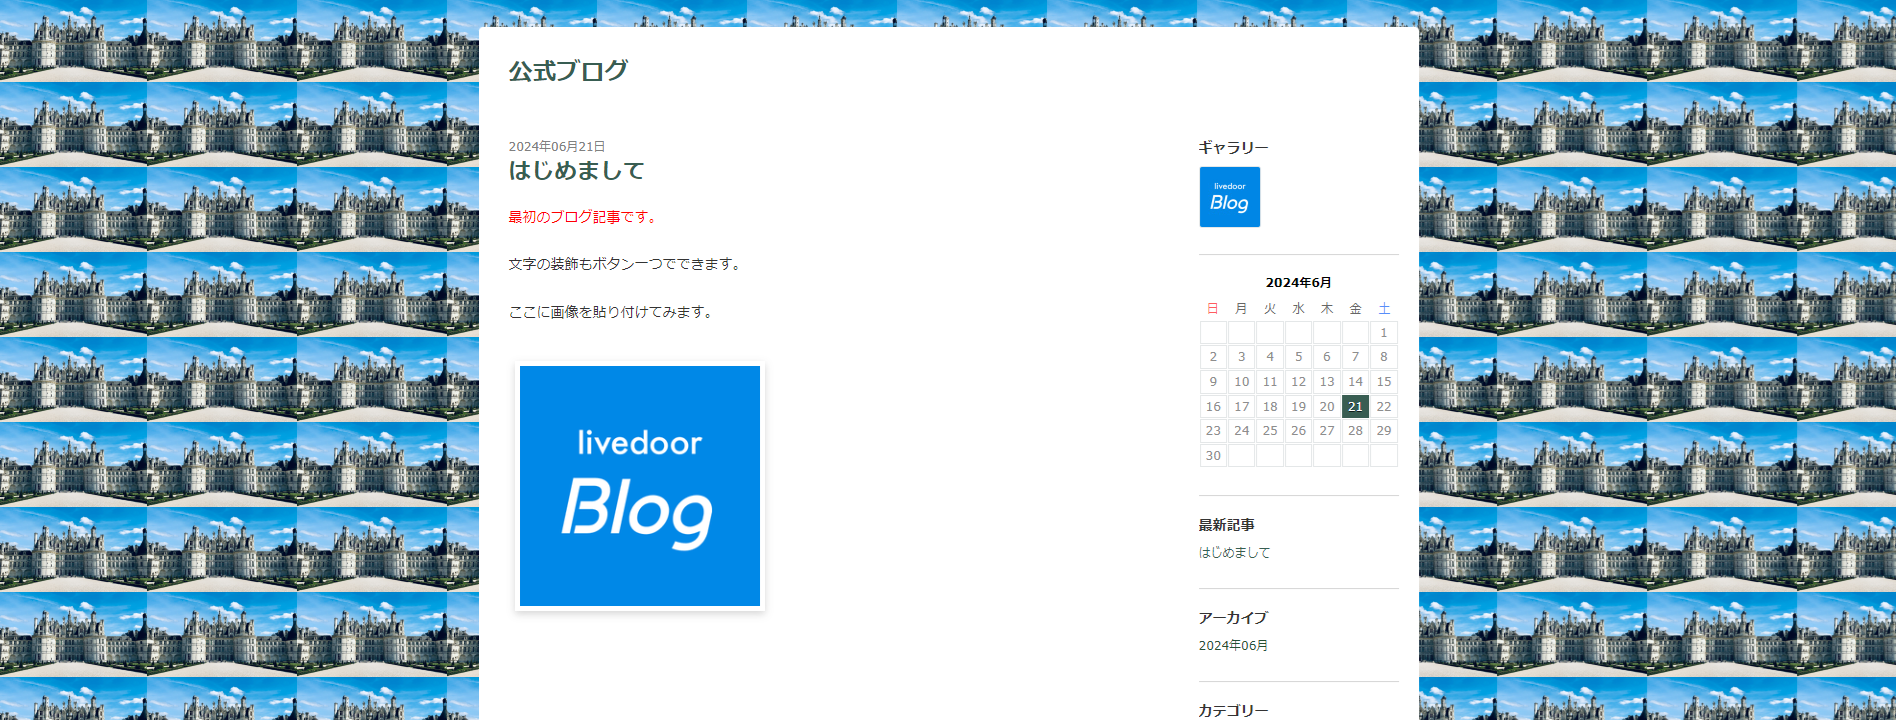Open the 2024年06月 archive link
The image size is (1896, 720).
click(x=1233, y=645)
